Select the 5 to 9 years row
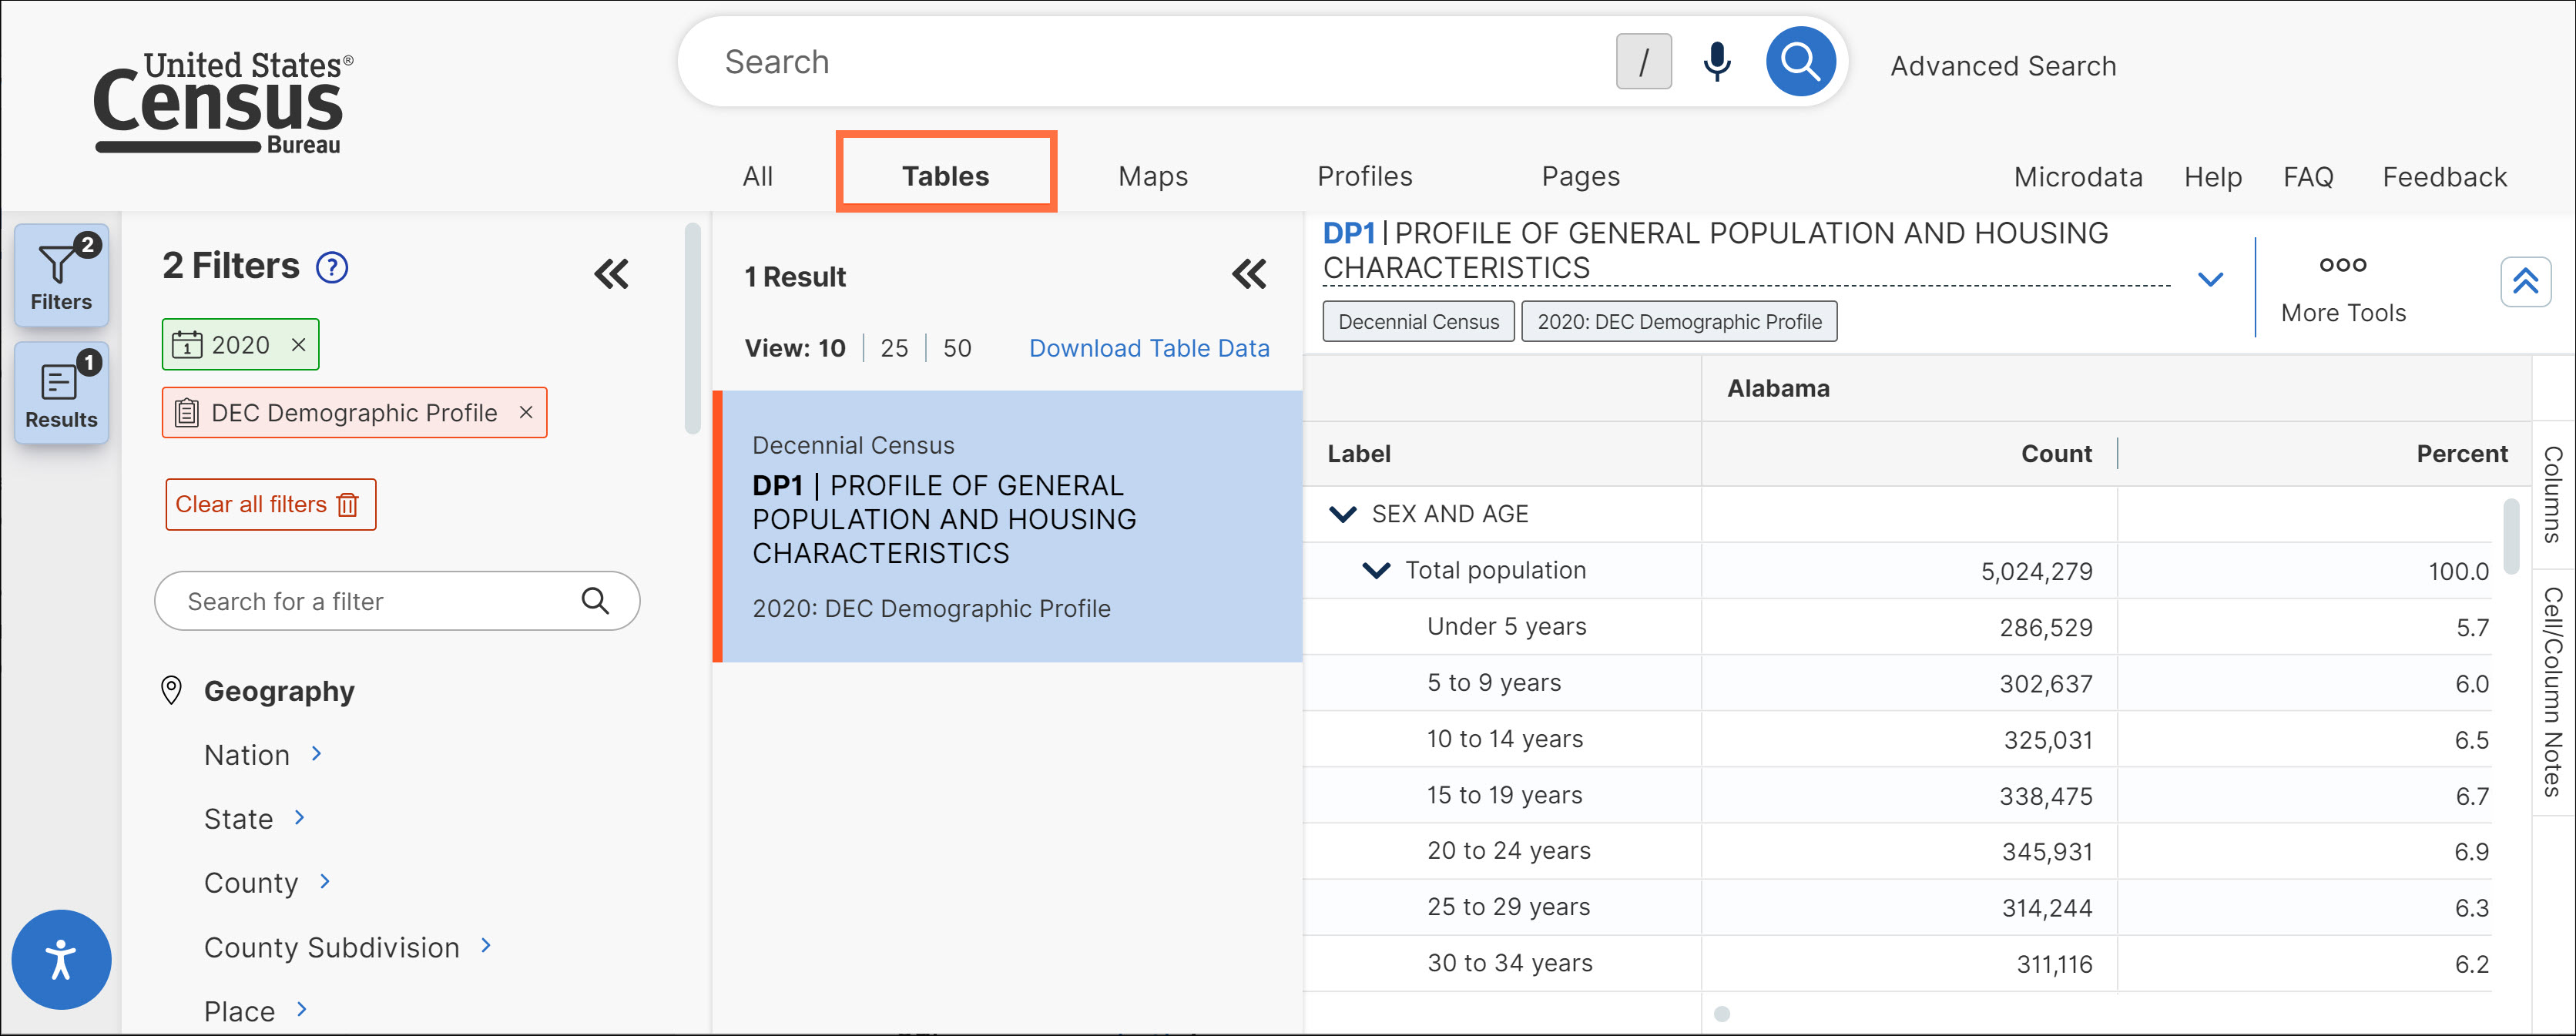The image size is (2576, 1036). coord(1897,683)
